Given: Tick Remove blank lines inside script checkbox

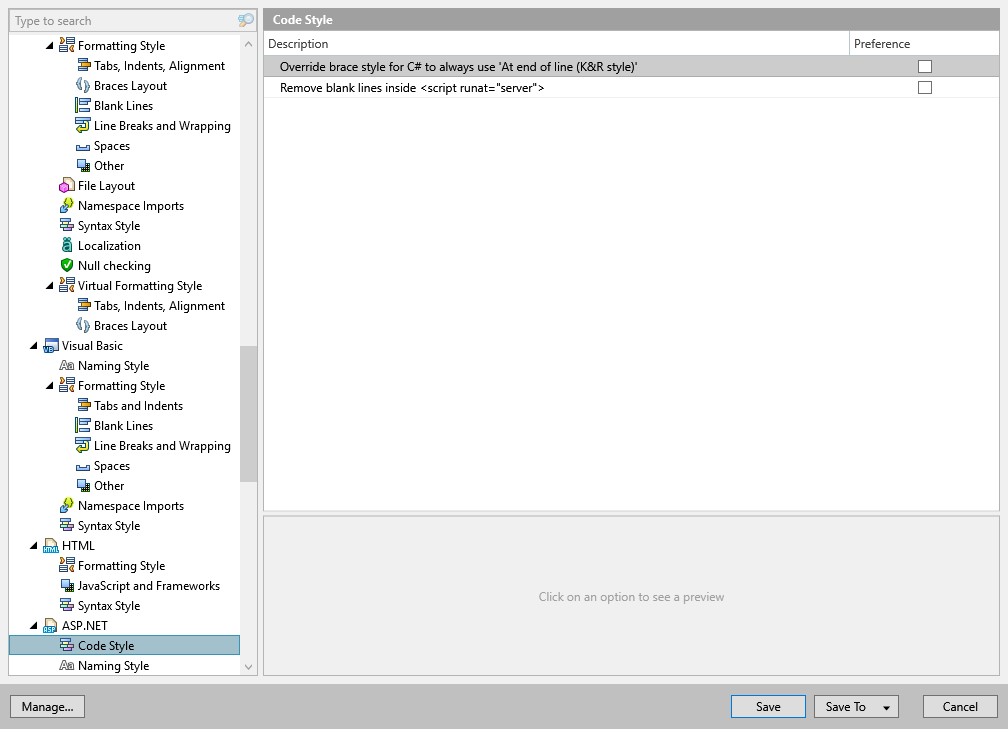Looking at the screenshot, I should point(924,87).
